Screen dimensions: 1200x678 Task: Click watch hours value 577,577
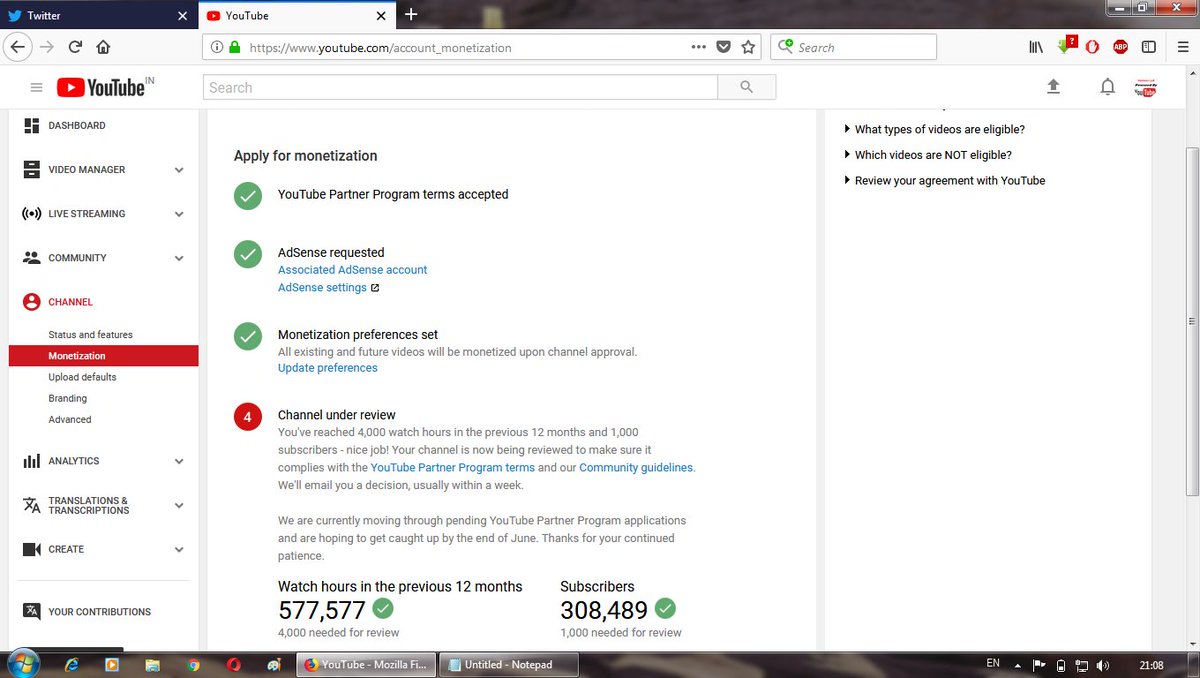click(322, 610)
